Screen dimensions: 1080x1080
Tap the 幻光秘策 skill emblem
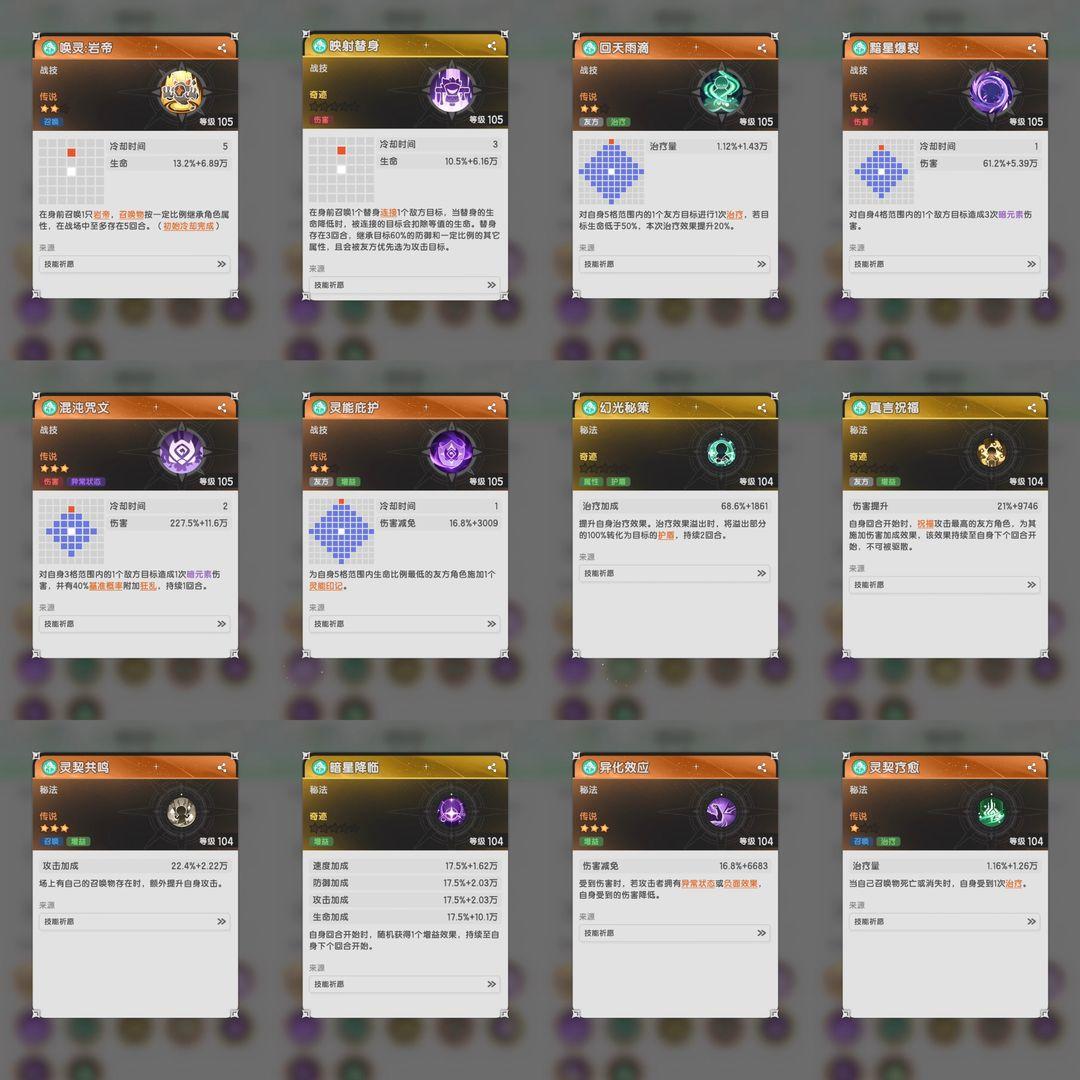pyautogui.click(x=720, y=452)
